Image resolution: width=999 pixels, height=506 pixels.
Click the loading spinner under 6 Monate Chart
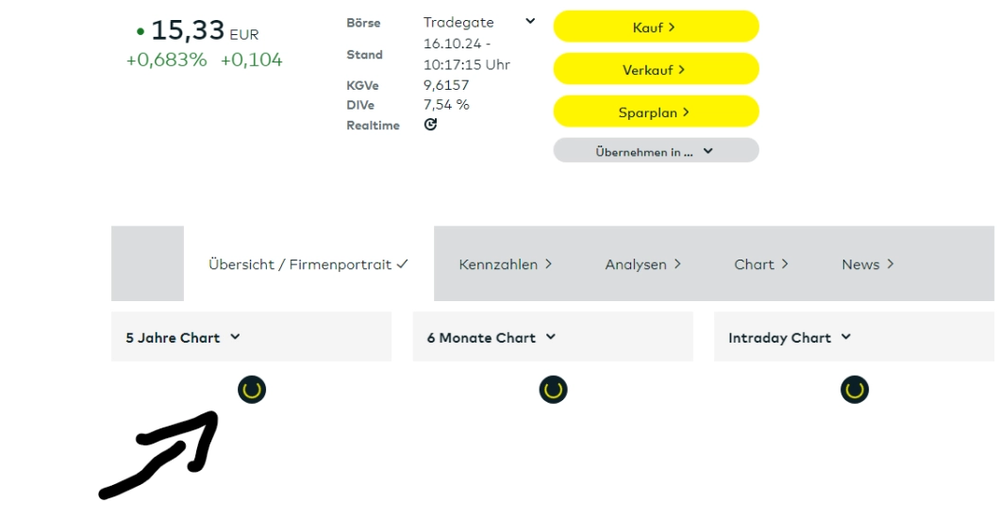click(553, 390)
